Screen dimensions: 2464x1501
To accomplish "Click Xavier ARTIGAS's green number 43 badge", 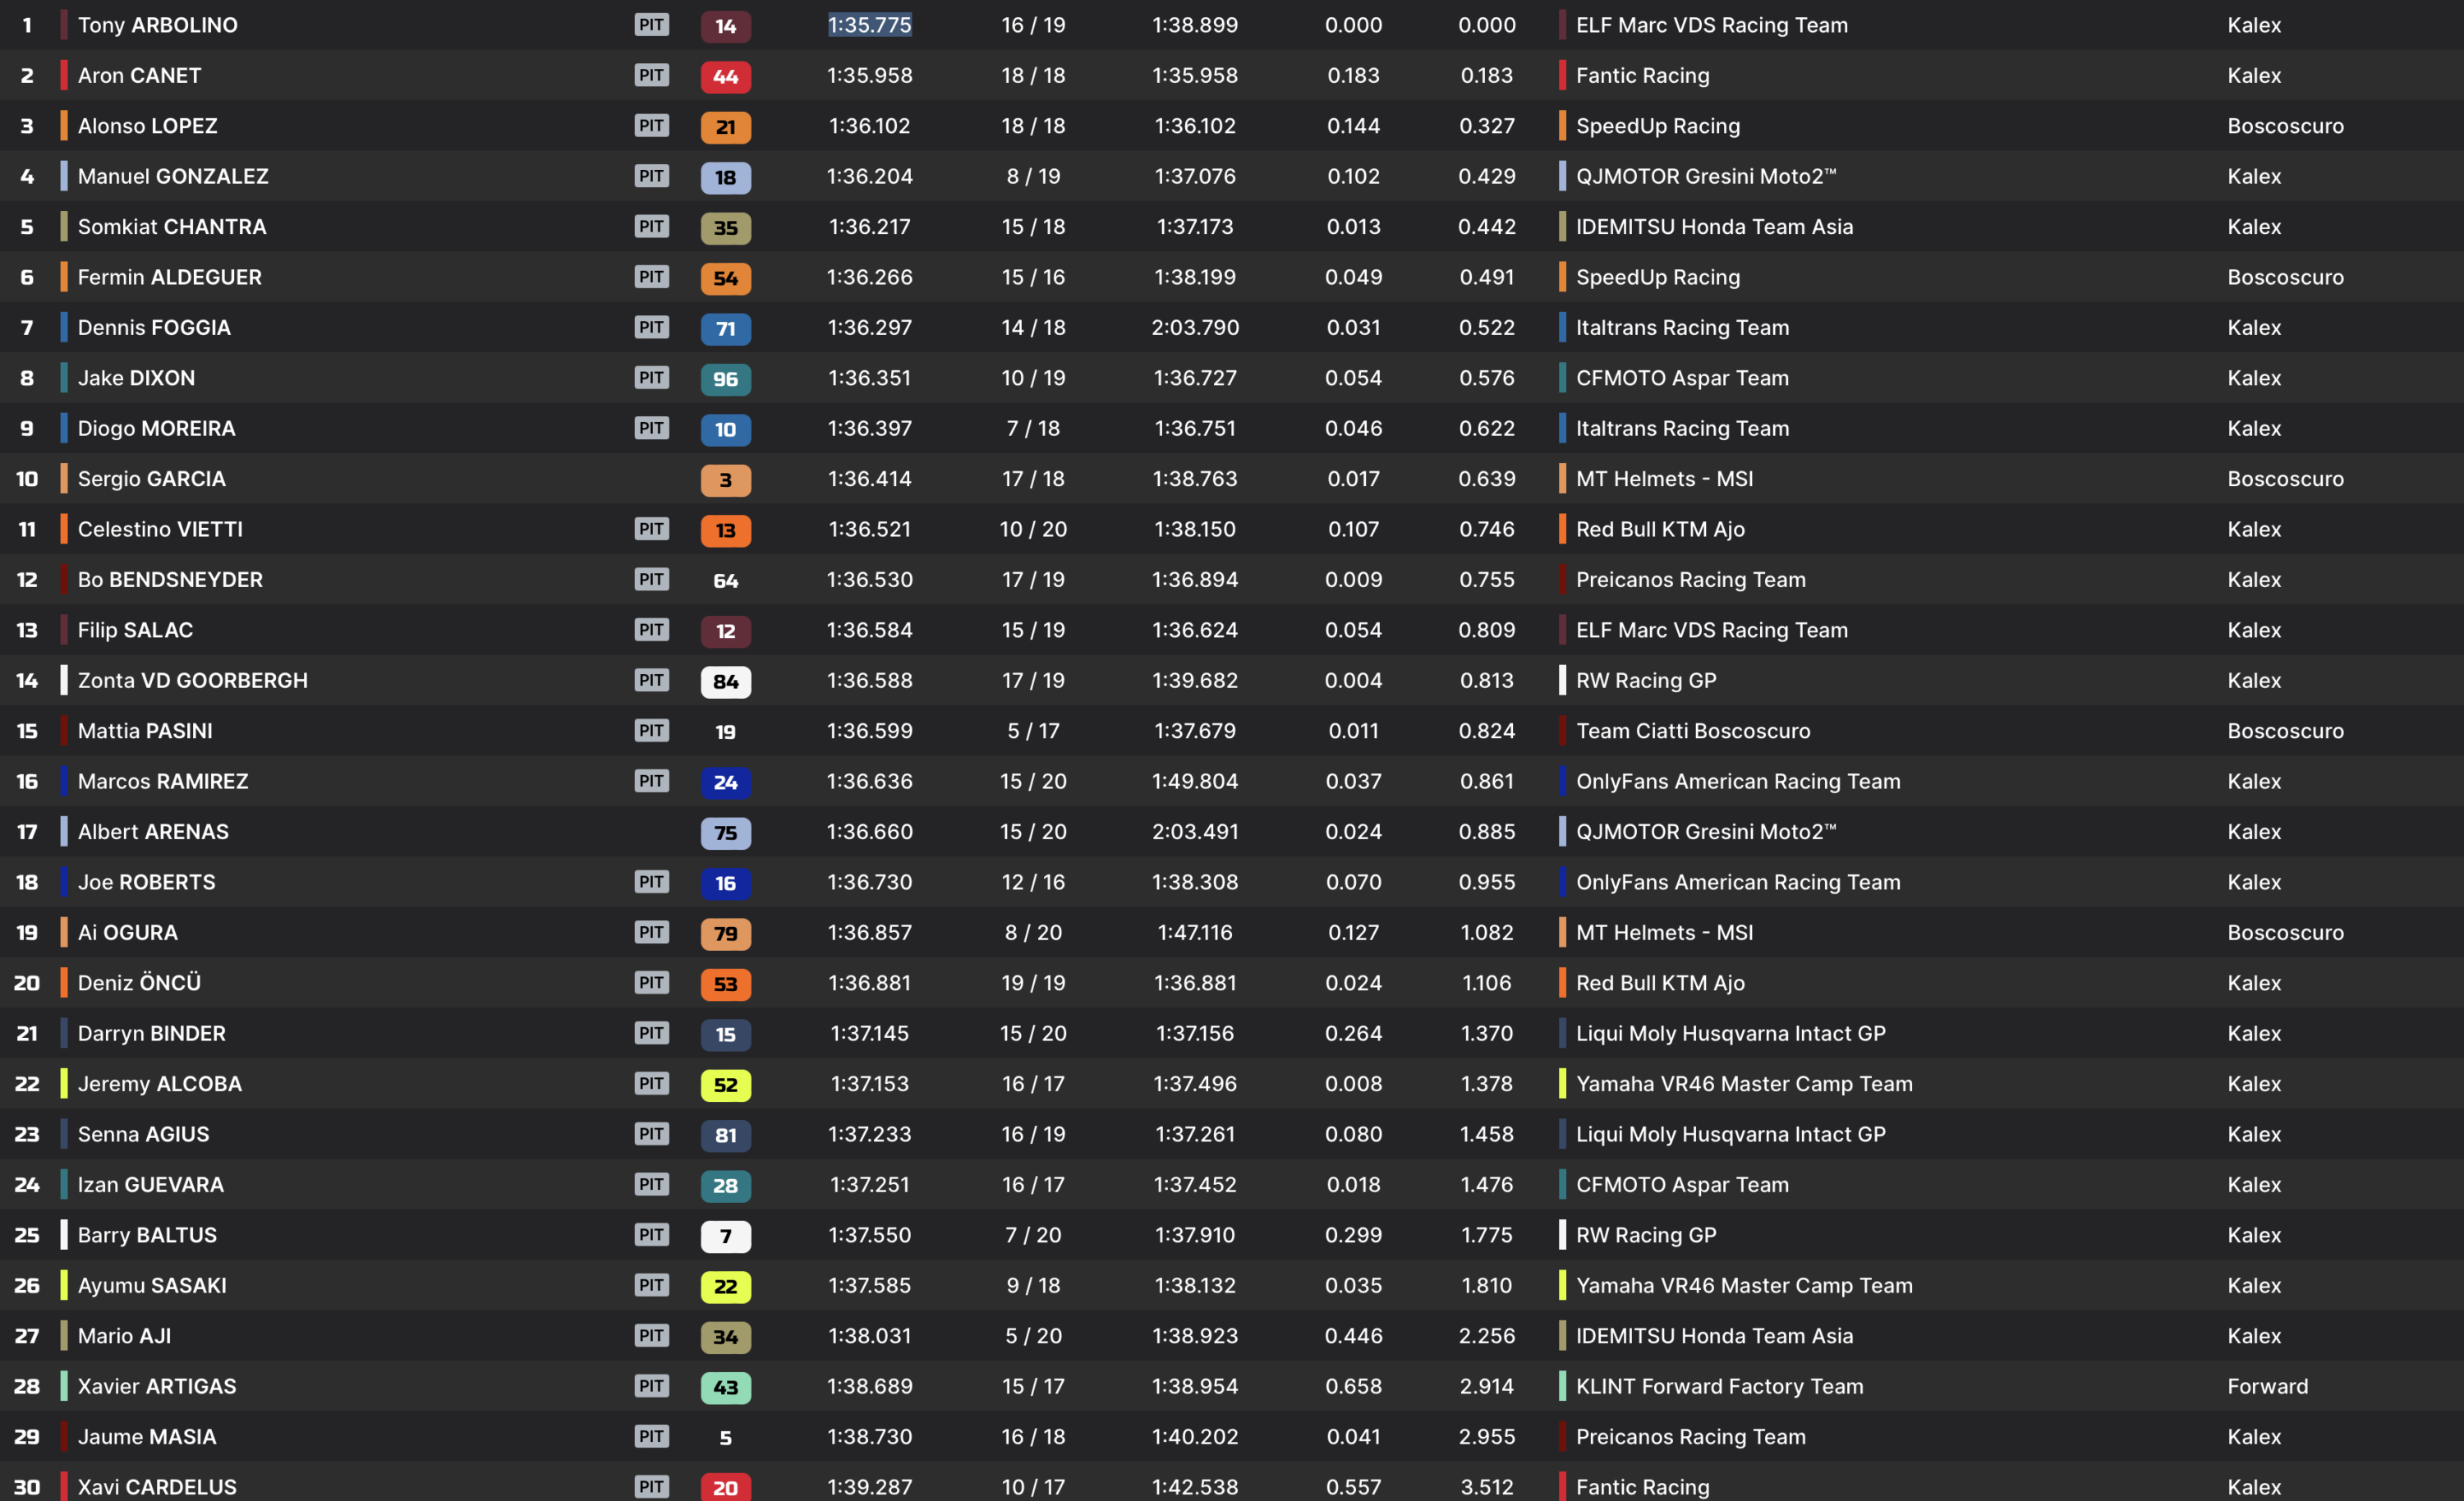I will click(725, 1387).
